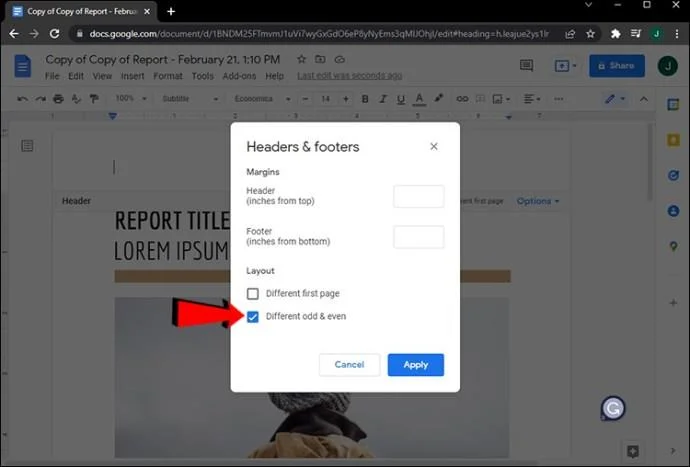The image size is (690, 467).
Task: Click the Print icon
Action: 58,99
